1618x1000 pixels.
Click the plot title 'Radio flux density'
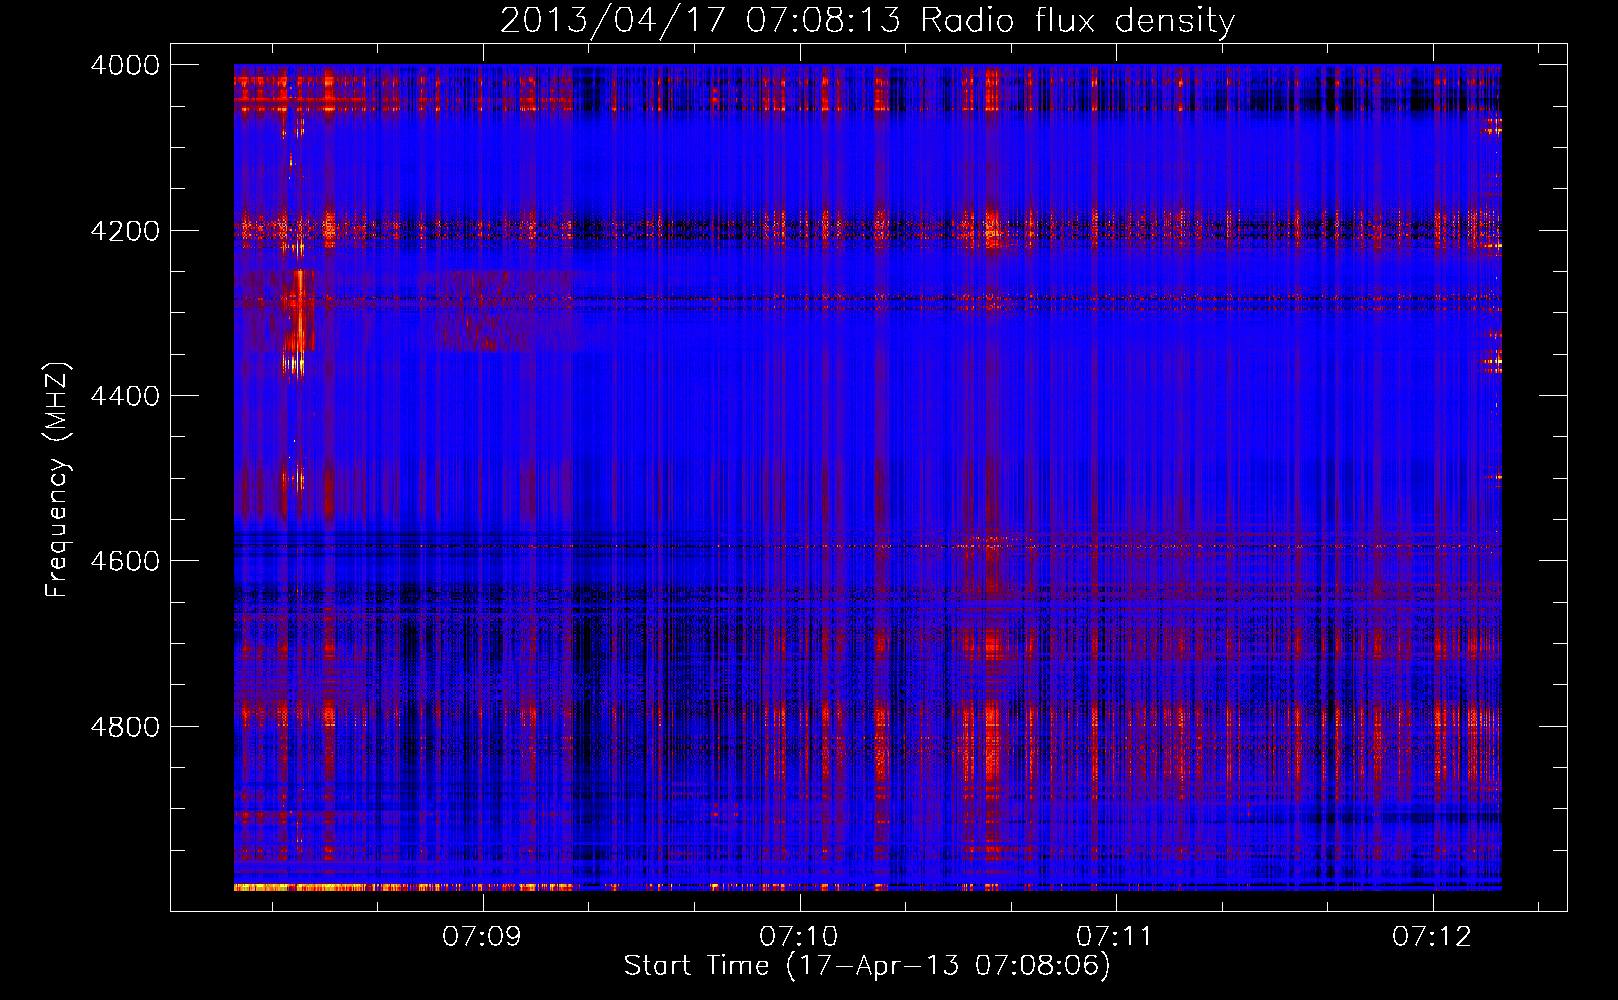pyautogui.click(x=1078, y=21)
